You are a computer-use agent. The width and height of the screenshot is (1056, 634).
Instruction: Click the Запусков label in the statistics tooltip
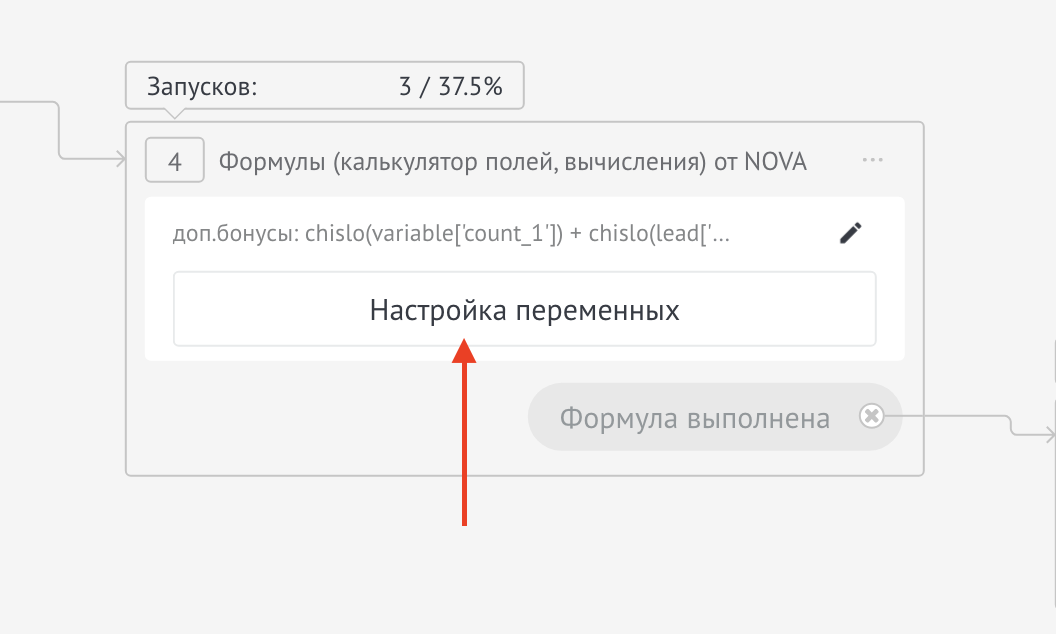(x=202, y=86)
